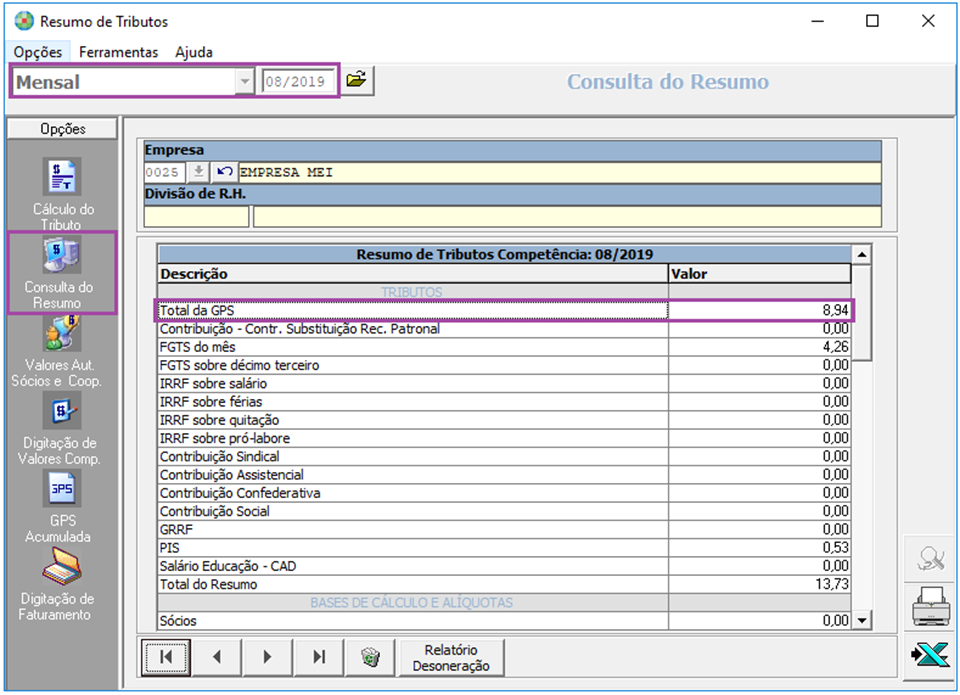Click the greyed search tool icon above printer
Screen dimensions: 960x695
pos(931,558)
